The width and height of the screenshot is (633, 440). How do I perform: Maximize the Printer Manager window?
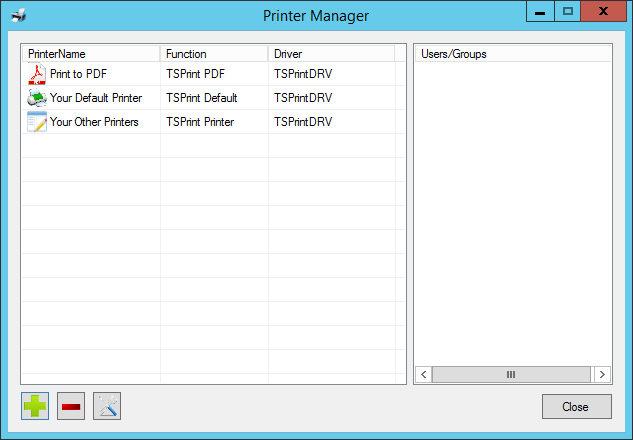point(568,13)
